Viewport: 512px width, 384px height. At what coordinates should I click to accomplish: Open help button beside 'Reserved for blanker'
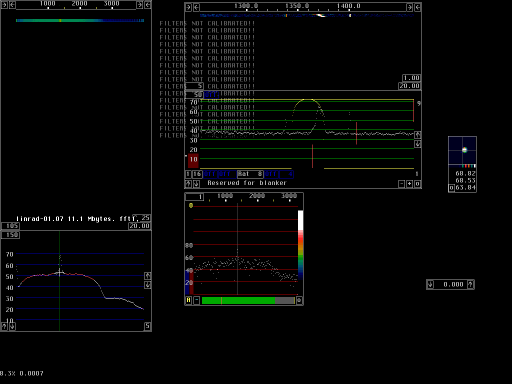(x=188, y=184)
